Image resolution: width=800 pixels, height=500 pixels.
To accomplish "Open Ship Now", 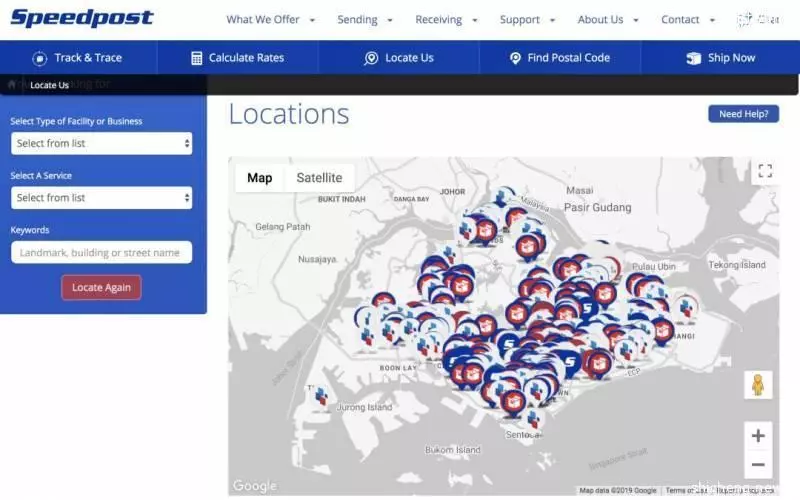I will (x=720, y=58).
